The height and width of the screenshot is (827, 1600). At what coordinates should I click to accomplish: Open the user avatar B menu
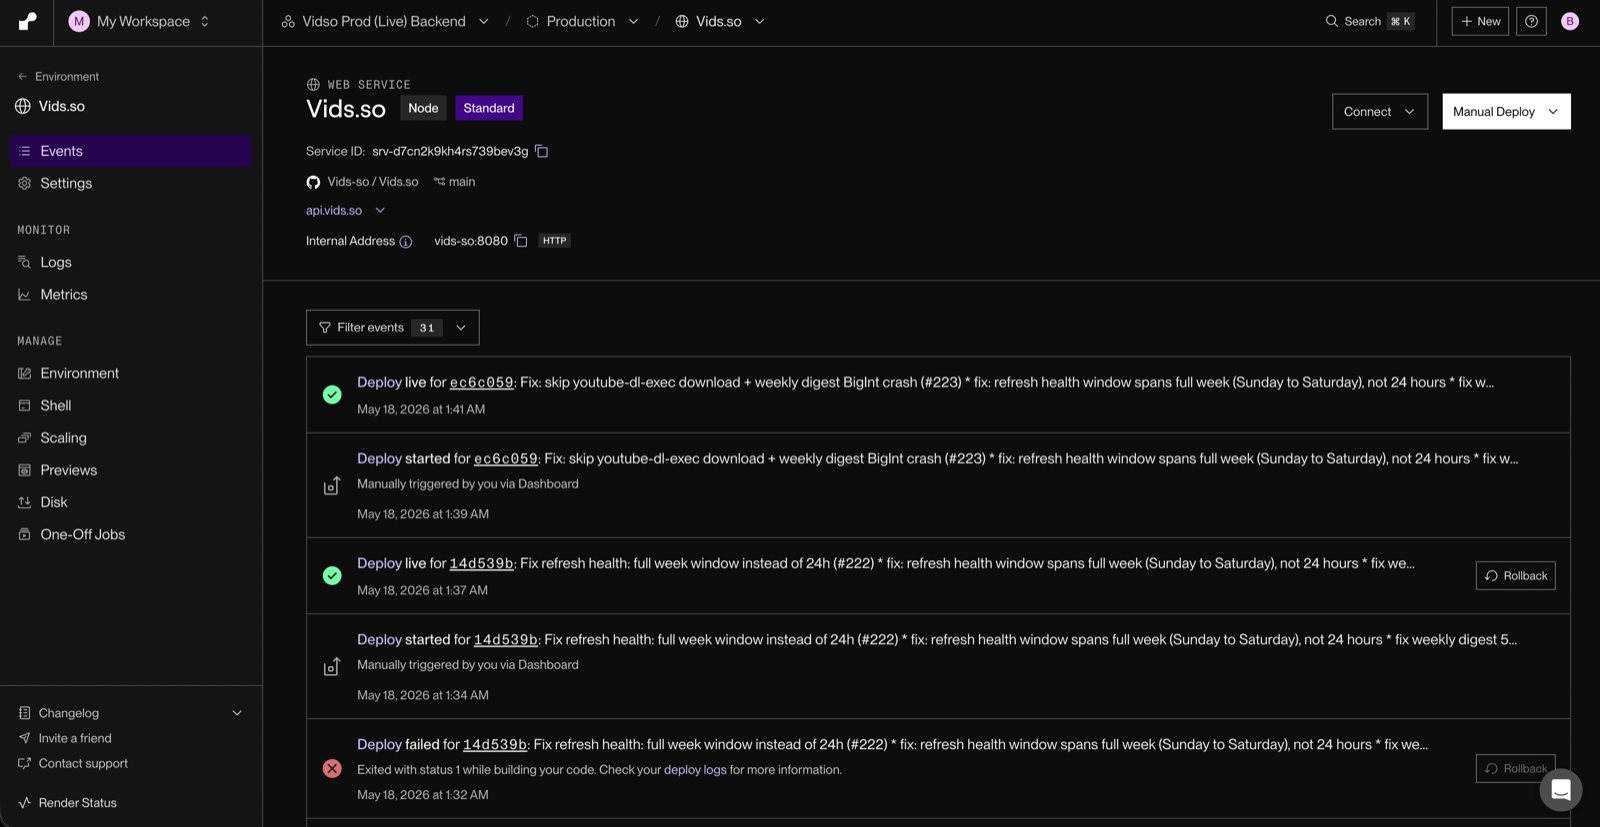click(x=1570, y=21)
